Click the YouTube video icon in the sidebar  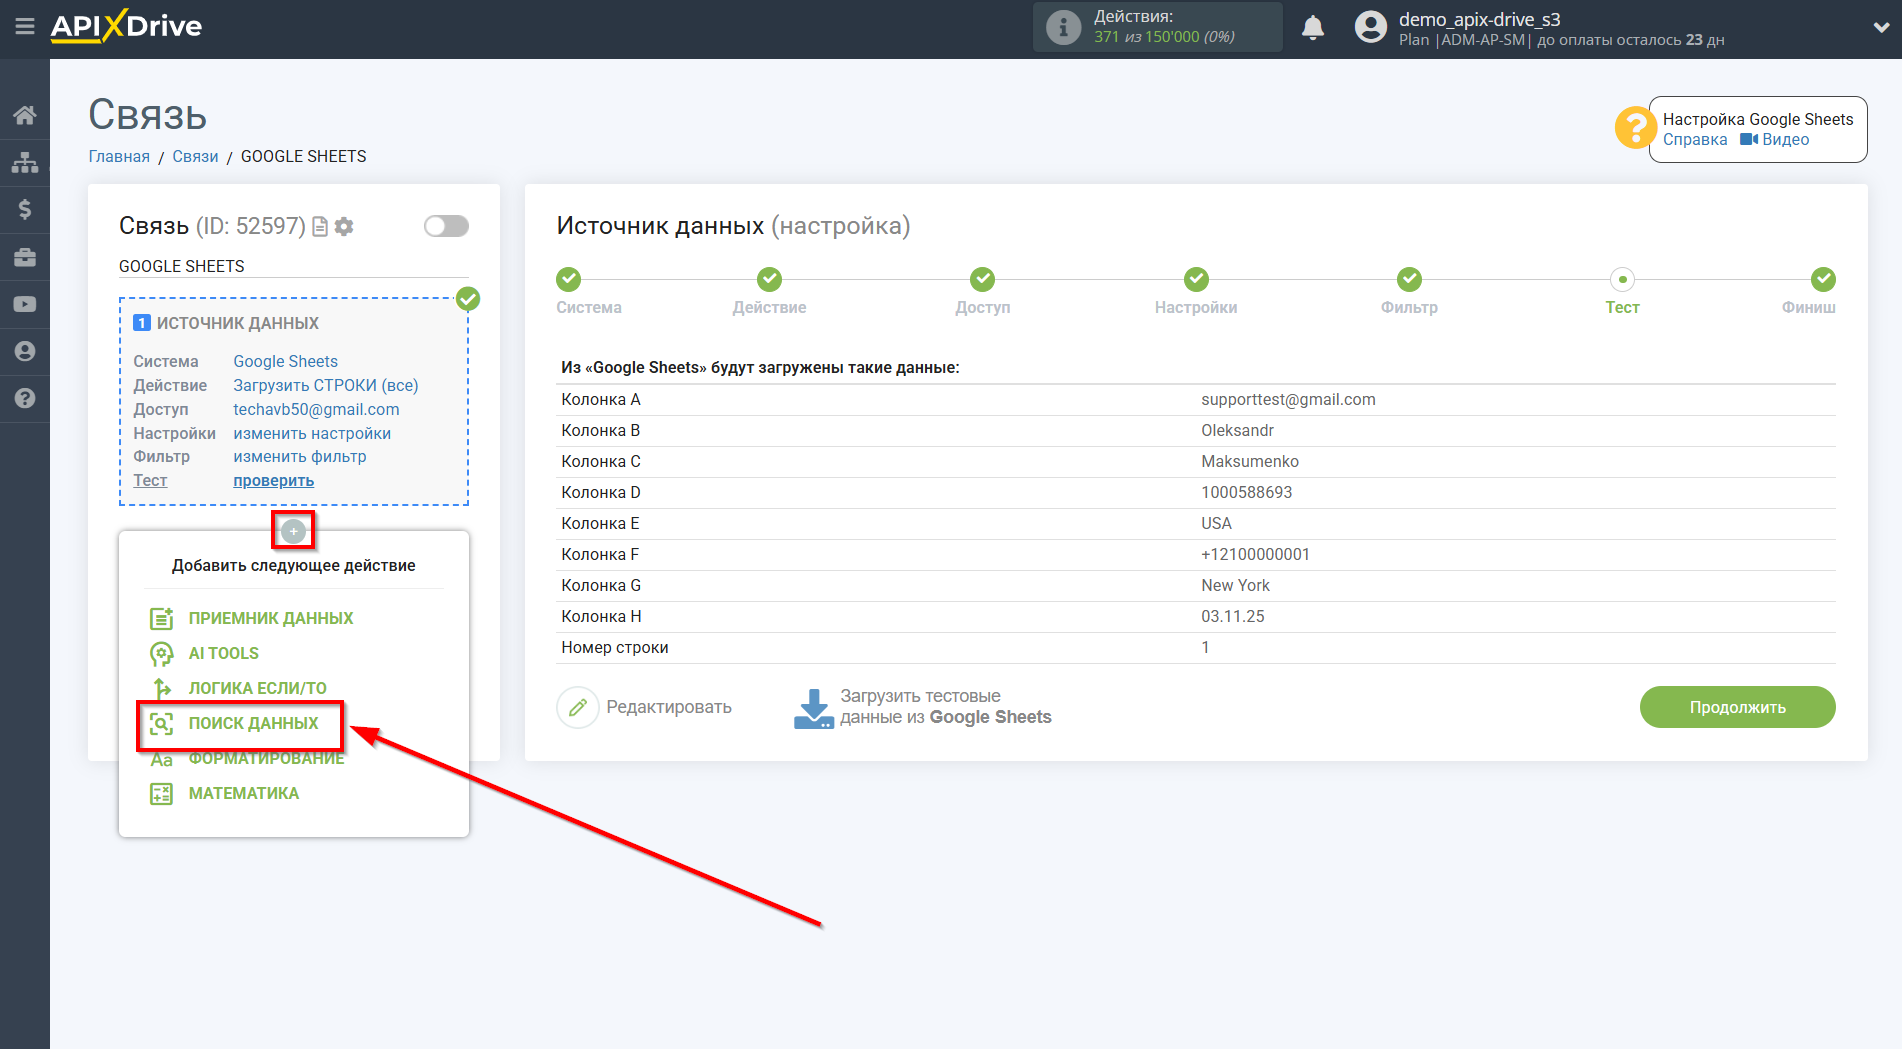tap(25, 304)
